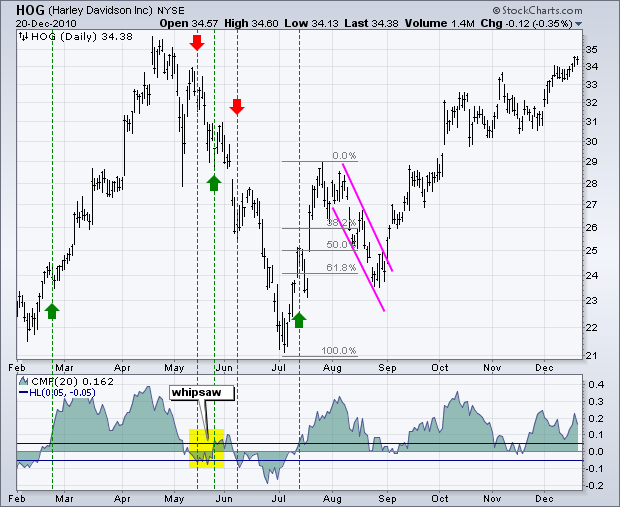Click Oct on the price panel time axis
Image resolution: width=620 pixels, height=507 pixels.
point(440,368)
